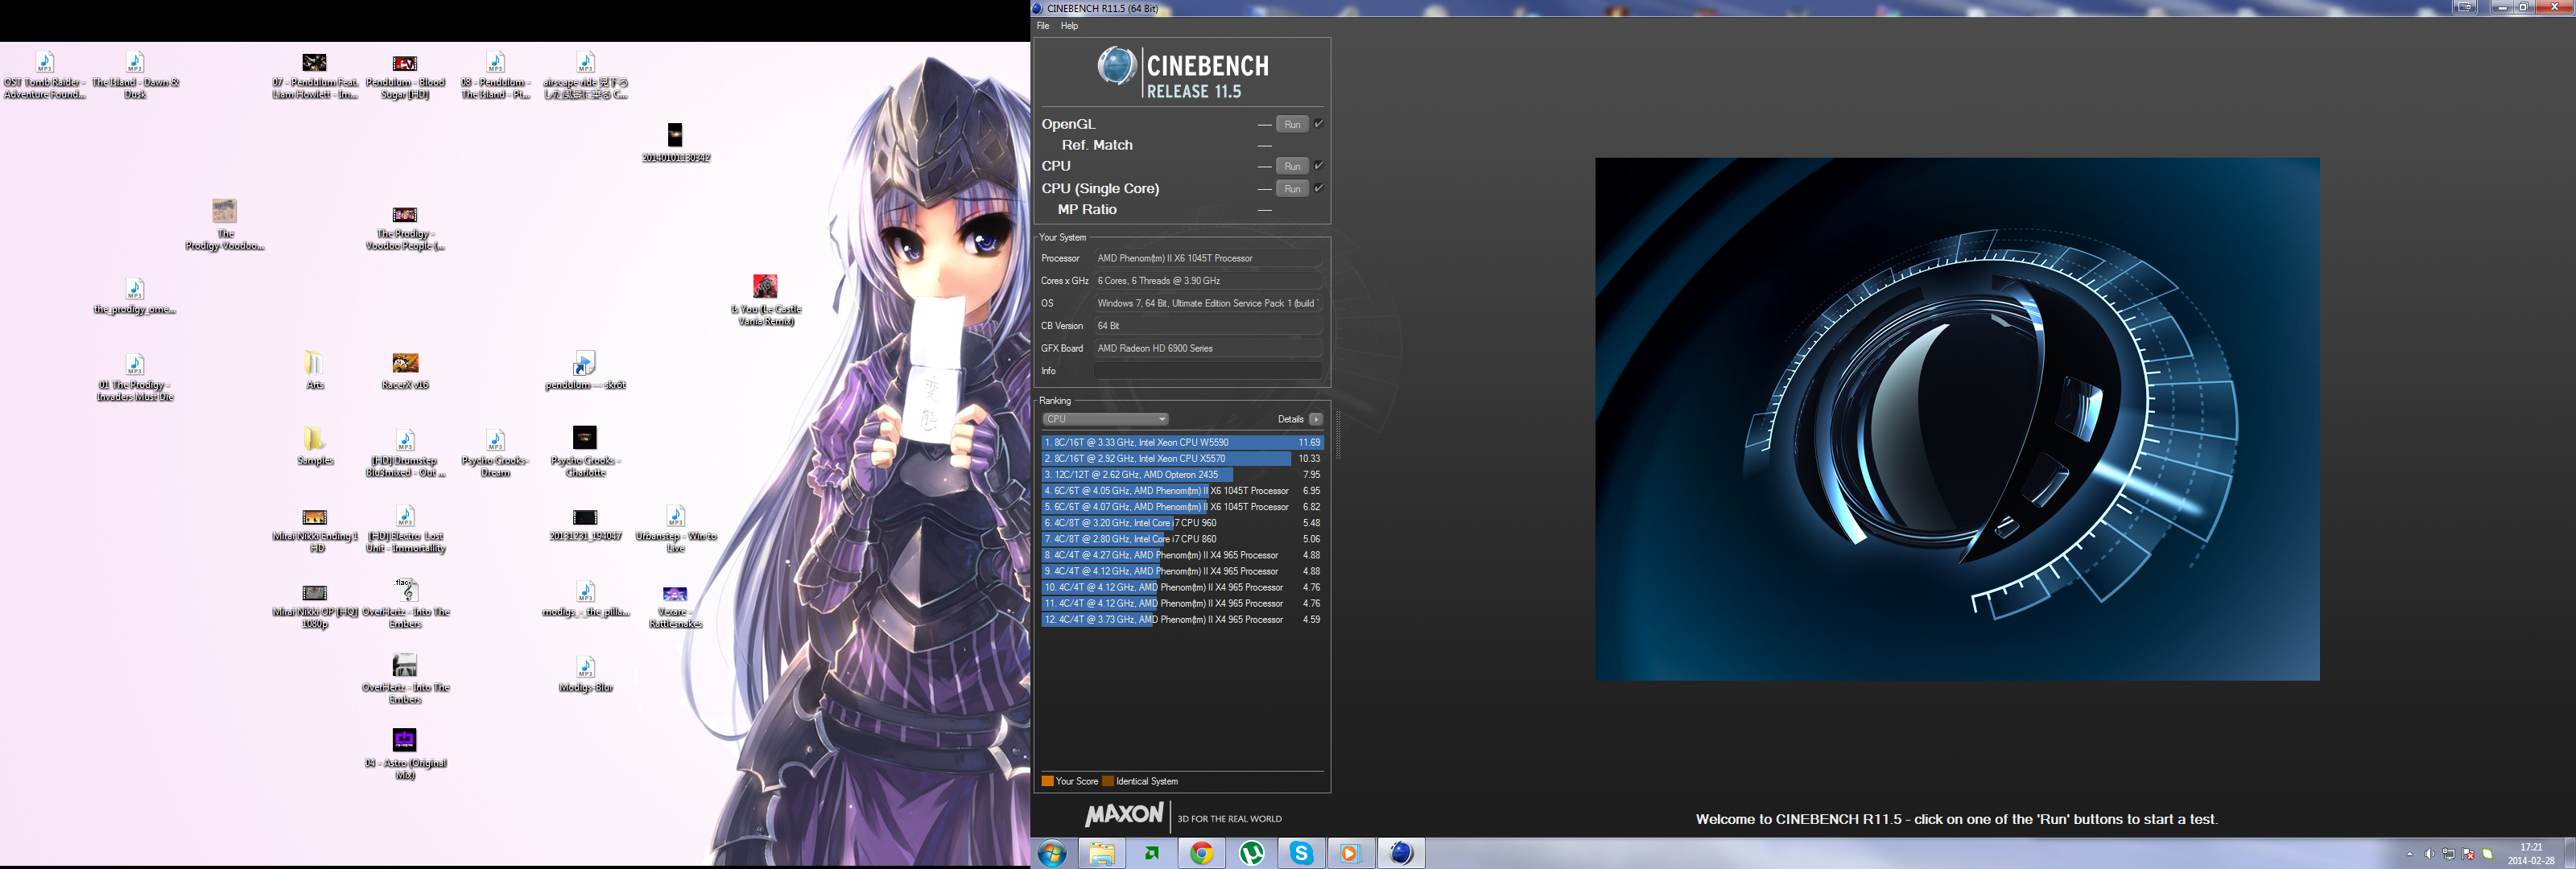Run the CPU benchmark
The width and height of the screenshot is (2576, 869).
click(1292, 166)
